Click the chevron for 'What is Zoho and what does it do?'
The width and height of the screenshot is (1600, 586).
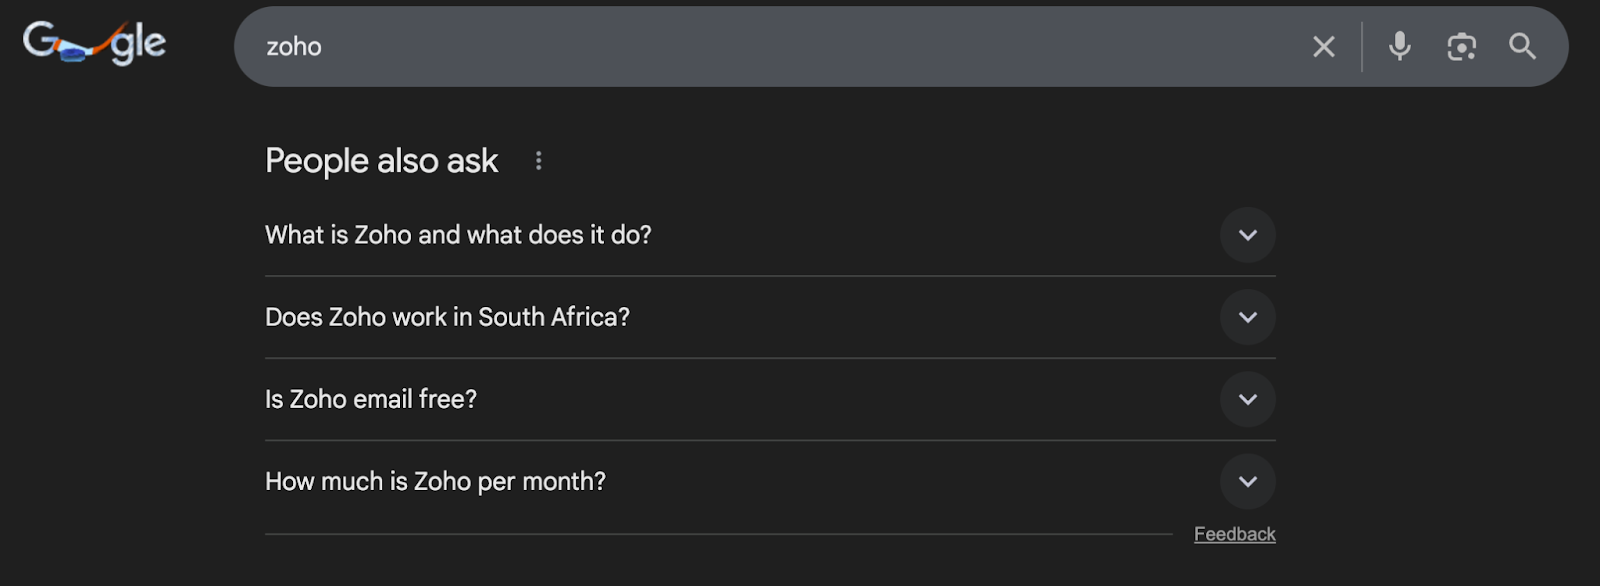pyautogui.click(x=1248, y=235)
